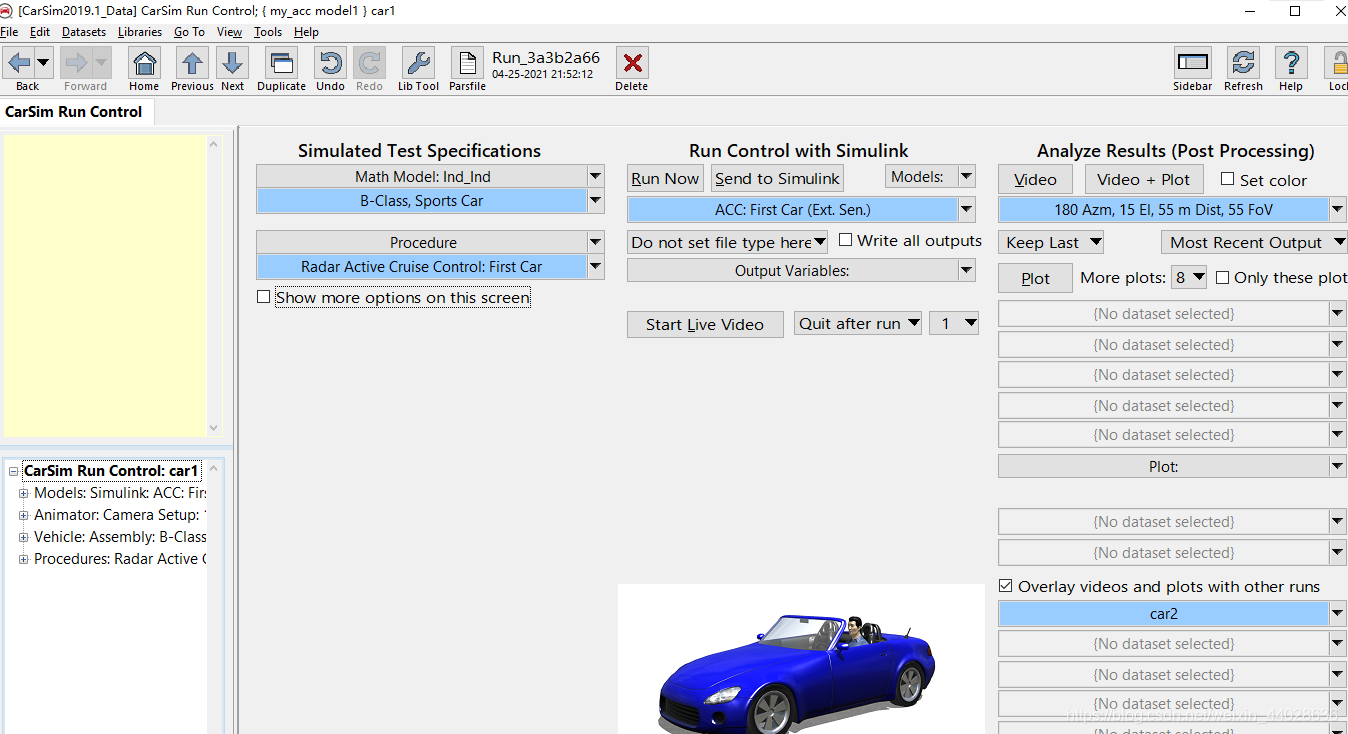The width and height of the screenshot is (1348, 734).
Task: Expand the Procedures: Radar Active tree node
Action: (x=24, y=559)
